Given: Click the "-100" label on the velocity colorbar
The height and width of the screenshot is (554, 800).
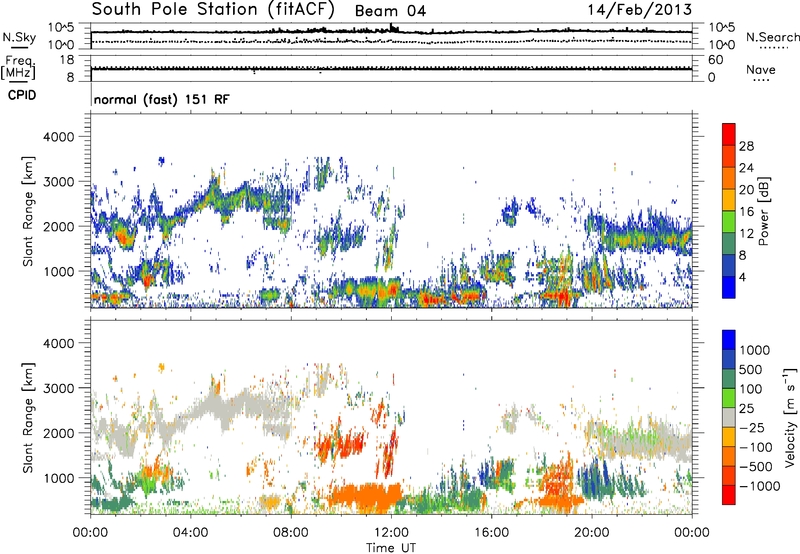Looking at the screenshot, I should 756,447.
